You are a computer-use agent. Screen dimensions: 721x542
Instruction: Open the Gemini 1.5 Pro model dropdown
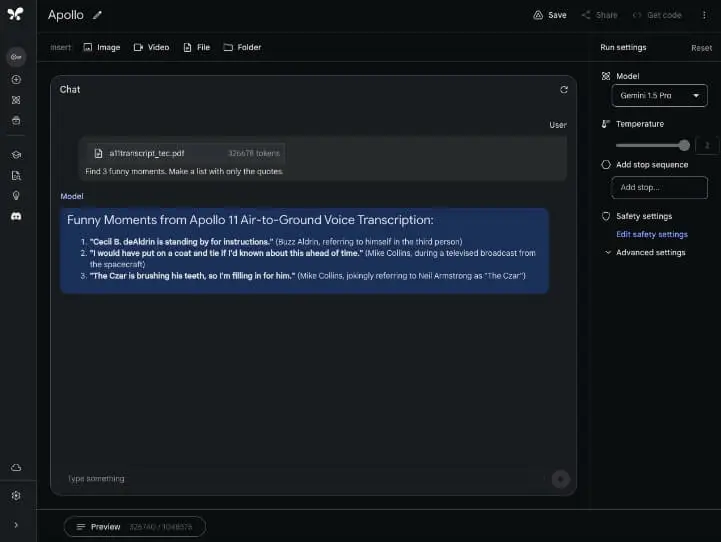point(659,95)
